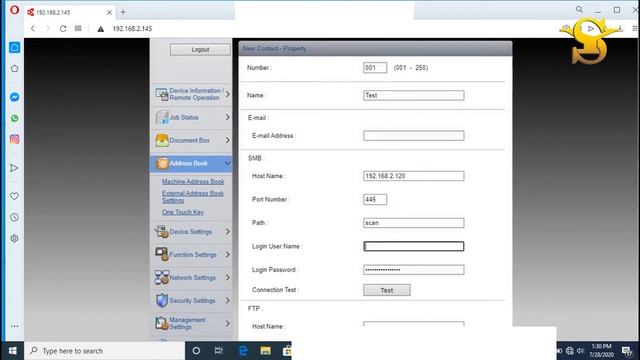Image resolution: width=640 pixels, height=360 pixels.
Task: Open Messenger in Opera sidebar
Action: tap(14, 97)
